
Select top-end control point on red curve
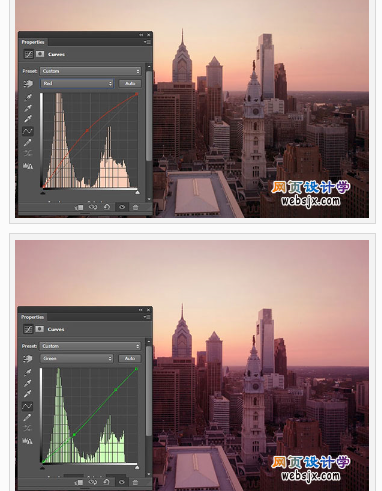pyautogui.click(x=137, y=94)
